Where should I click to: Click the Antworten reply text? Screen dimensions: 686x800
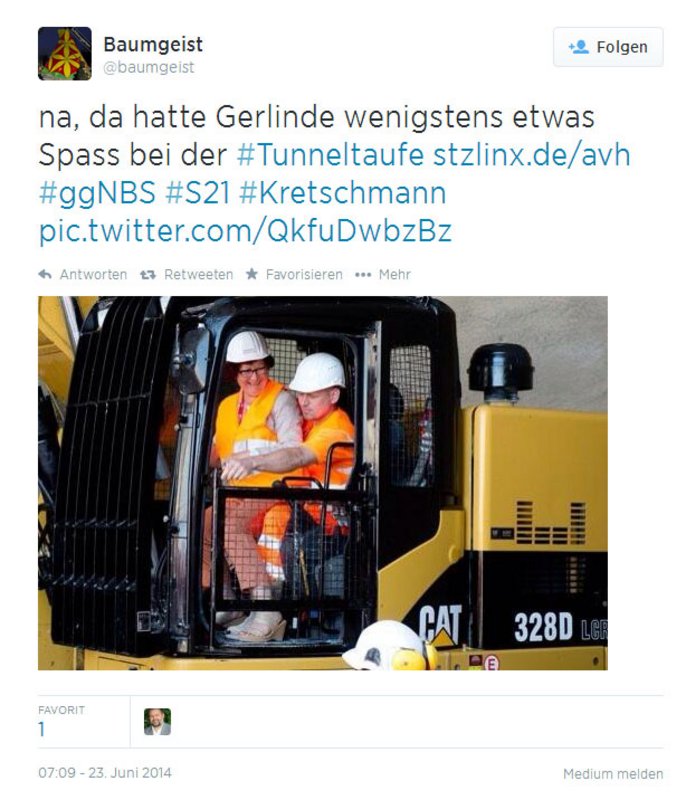[93, 274]
